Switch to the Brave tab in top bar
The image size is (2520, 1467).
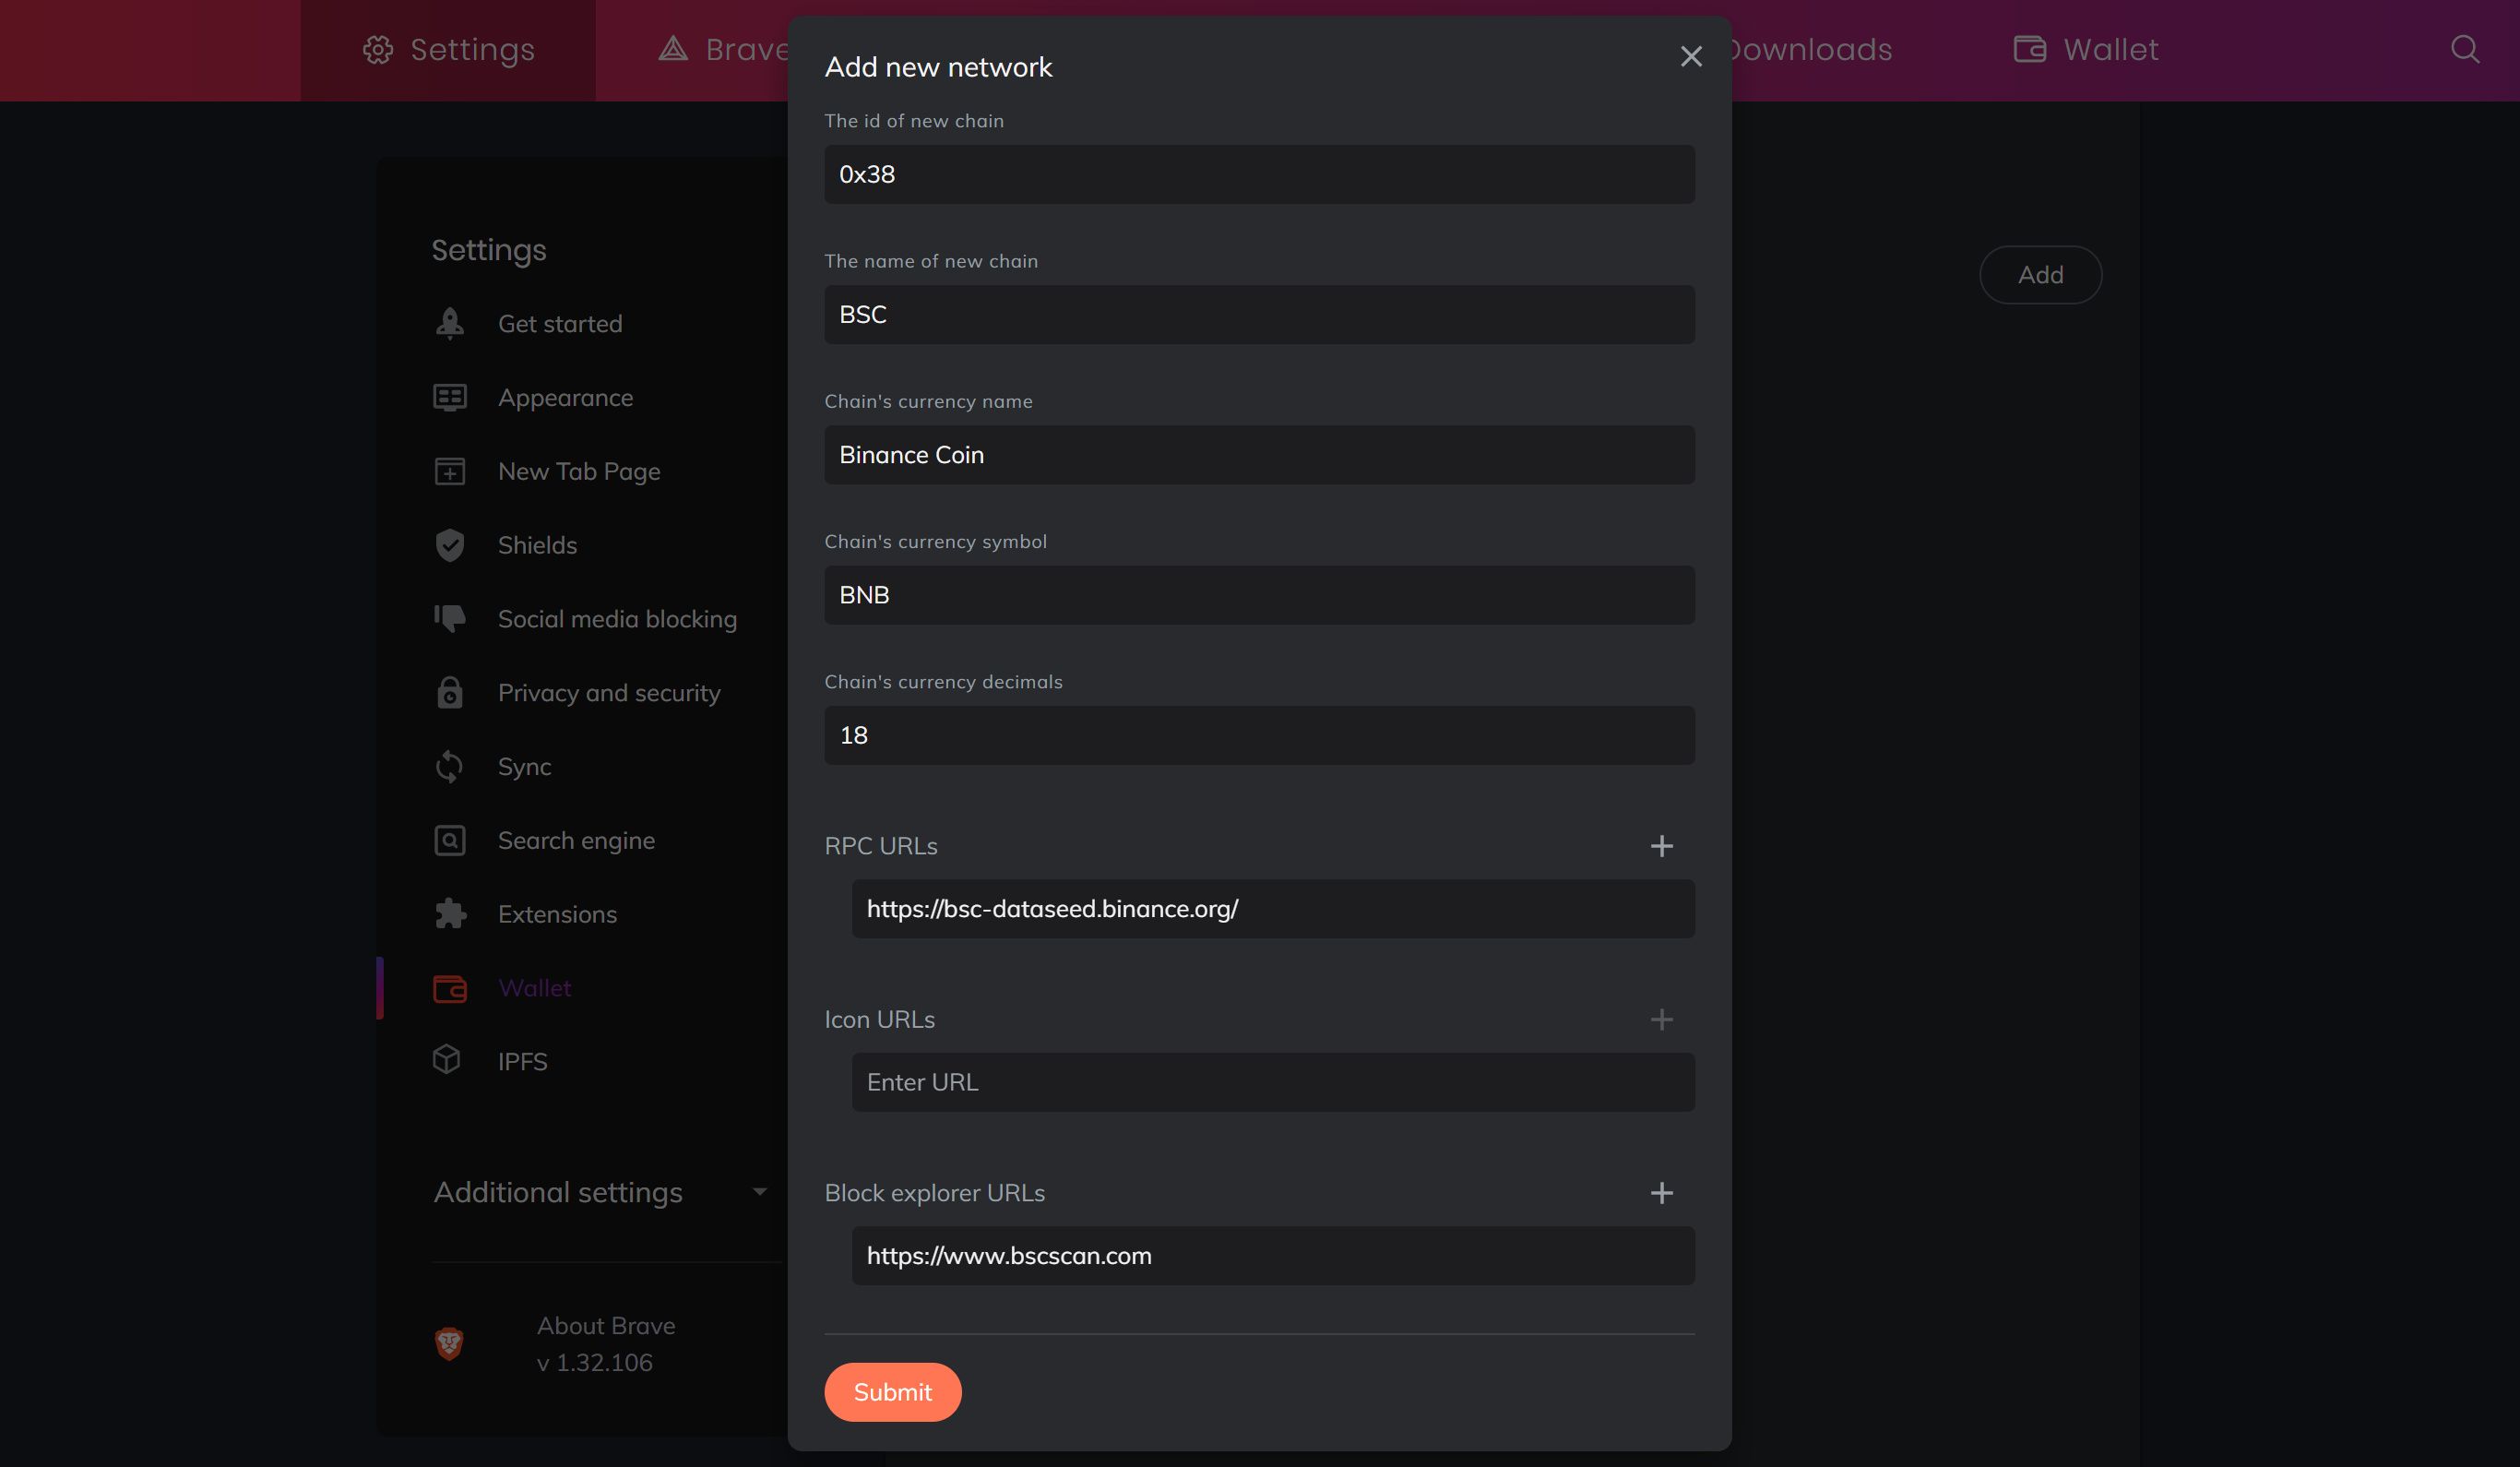click(x=724, y=50)
